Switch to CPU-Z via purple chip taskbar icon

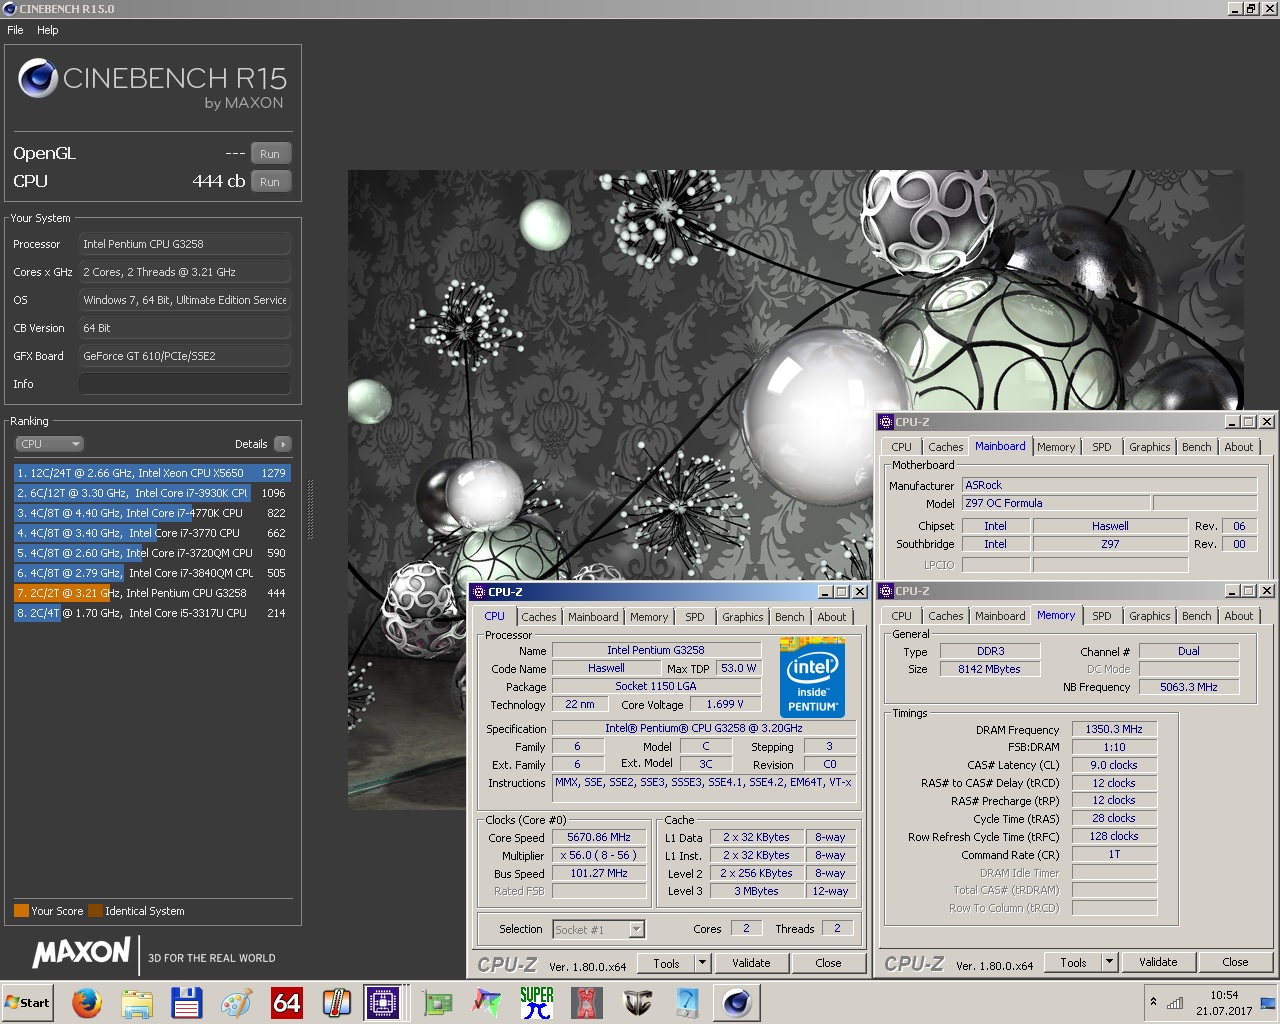[383, 1002]
